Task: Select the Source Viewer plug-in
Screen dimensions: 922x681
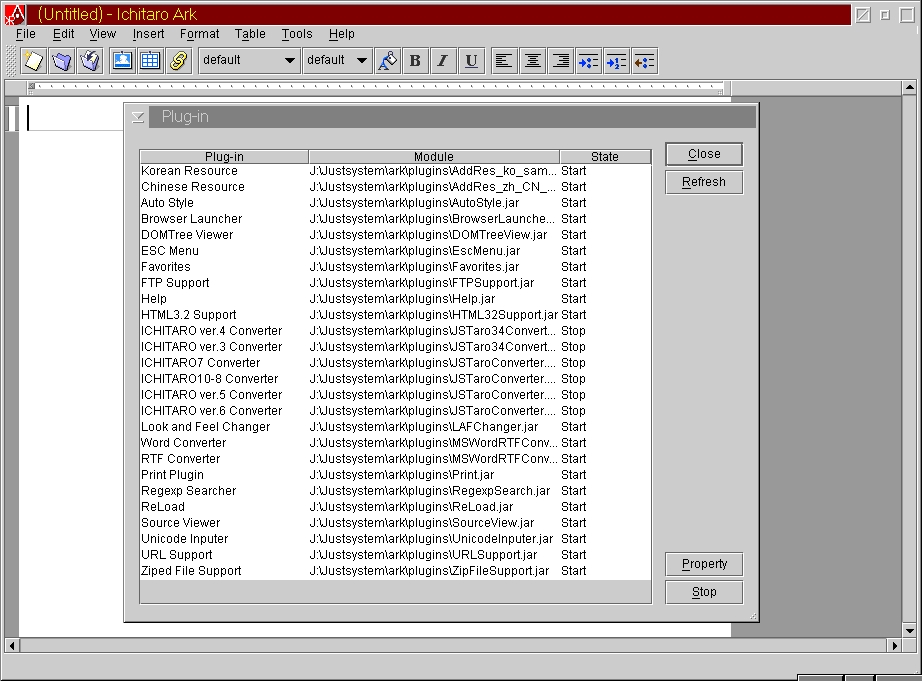Action: tap(395, 523)
